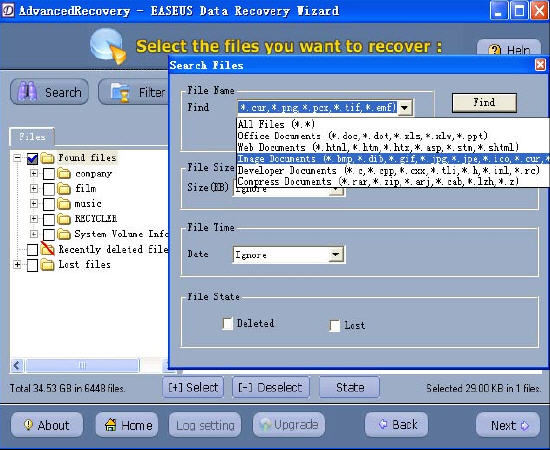550x450 pixels.
Task: Click the Find filename input field
Action: pos(318,108)
